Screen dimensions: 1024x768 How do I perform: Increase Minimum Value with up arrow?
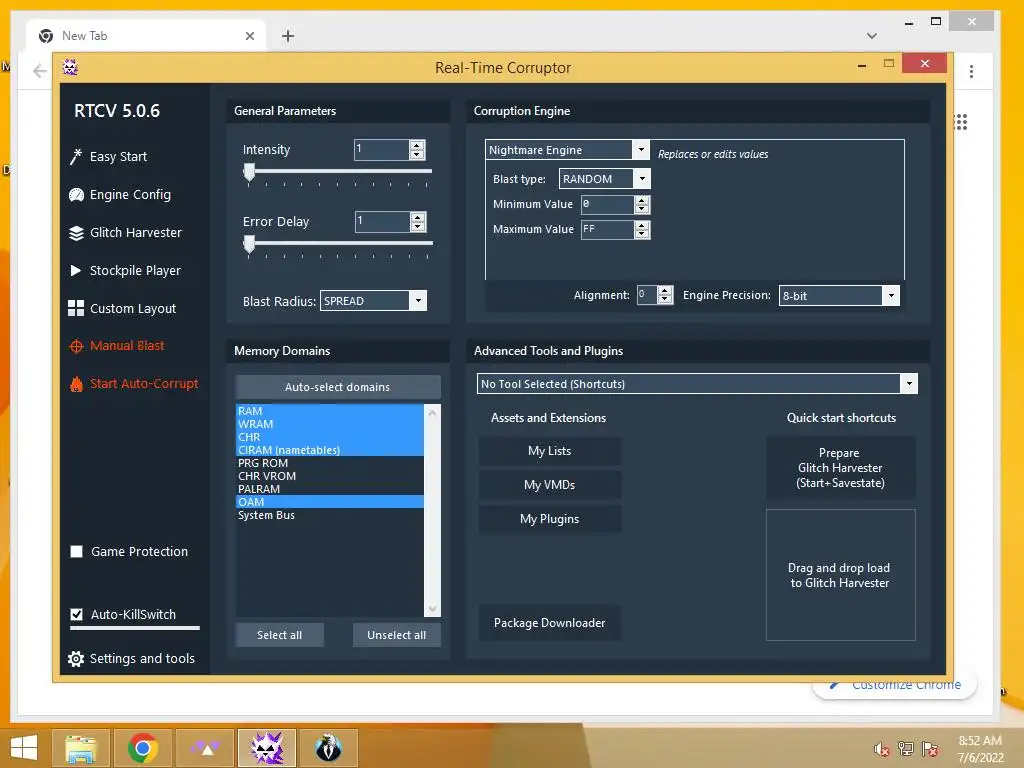pyautogui.click(x=642, y=200)
